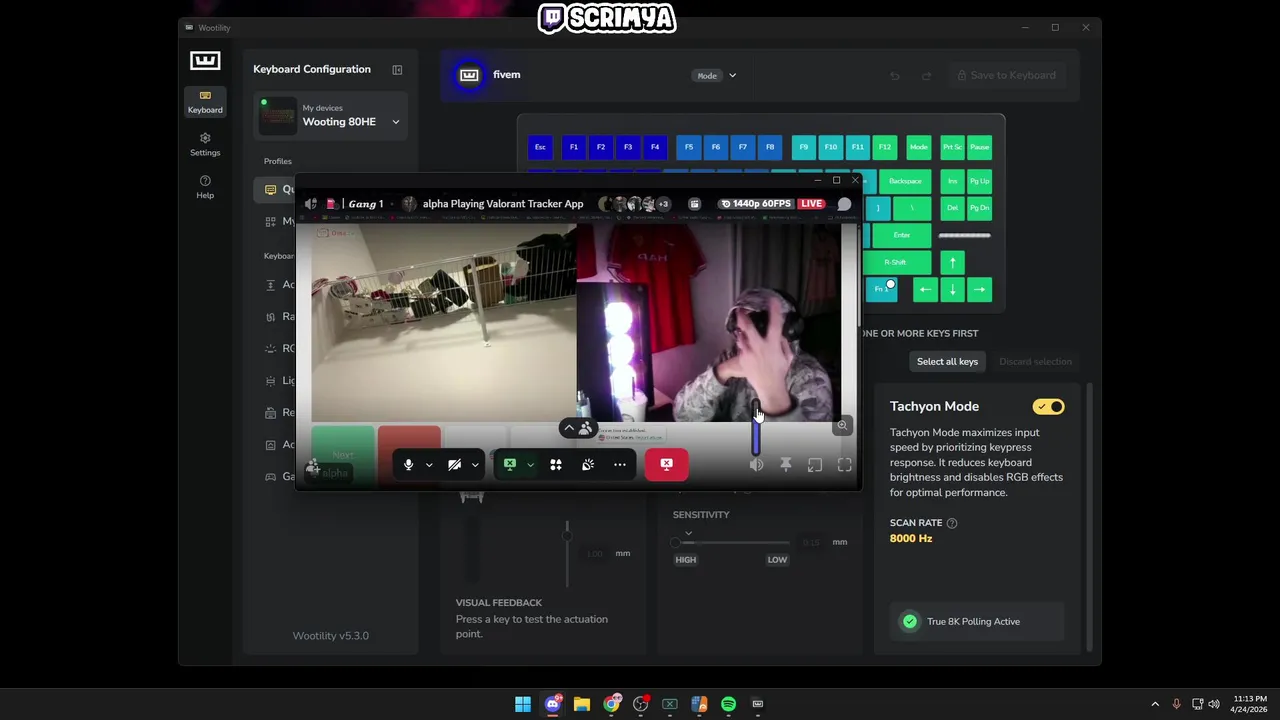Click speaker icon in Discord title bar
The height and width of the screenshot is (720, 1280).
coord(311,204)
